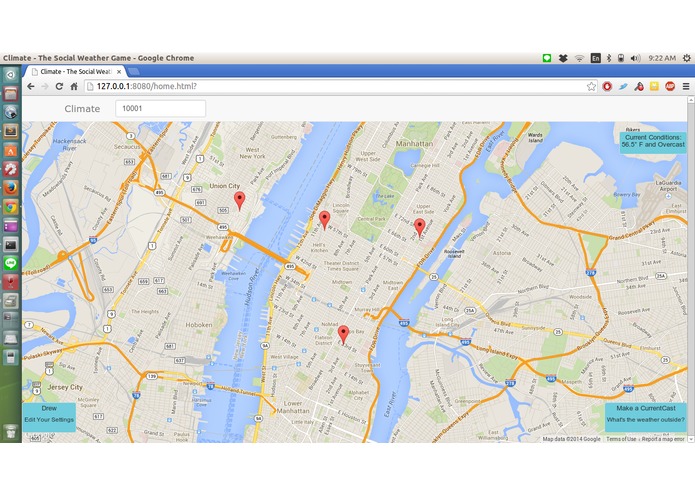Open the Chrome hamburger menu
The height and width of the screenshot is (494, 695).
pos(686,86)
